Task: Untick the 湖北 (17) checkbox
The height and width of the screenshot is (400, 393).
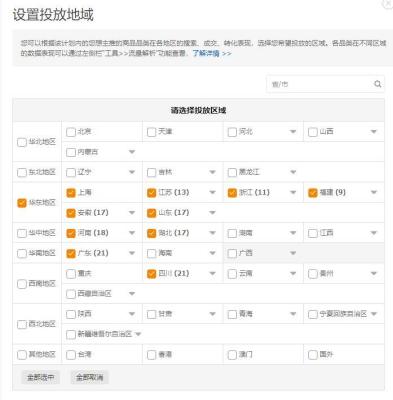Action: 151,233
